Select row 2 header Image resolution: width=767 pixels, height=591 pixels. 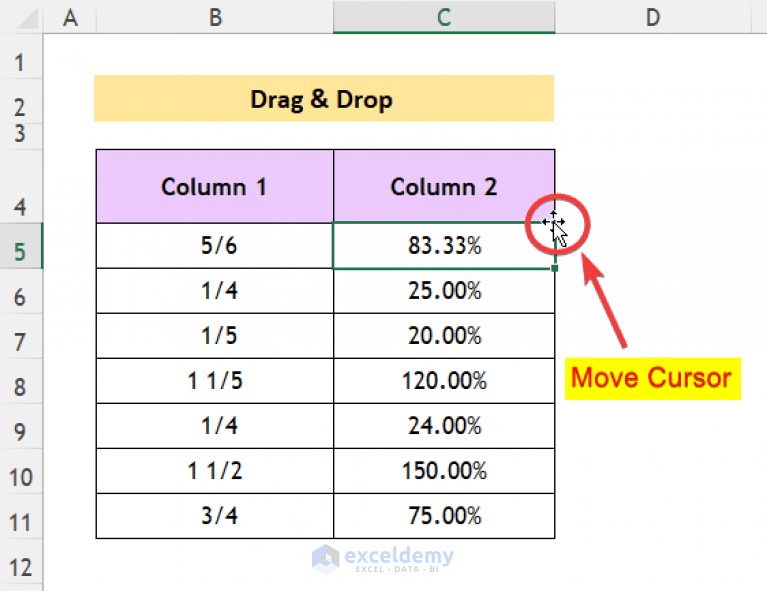[x=21, y=101]
